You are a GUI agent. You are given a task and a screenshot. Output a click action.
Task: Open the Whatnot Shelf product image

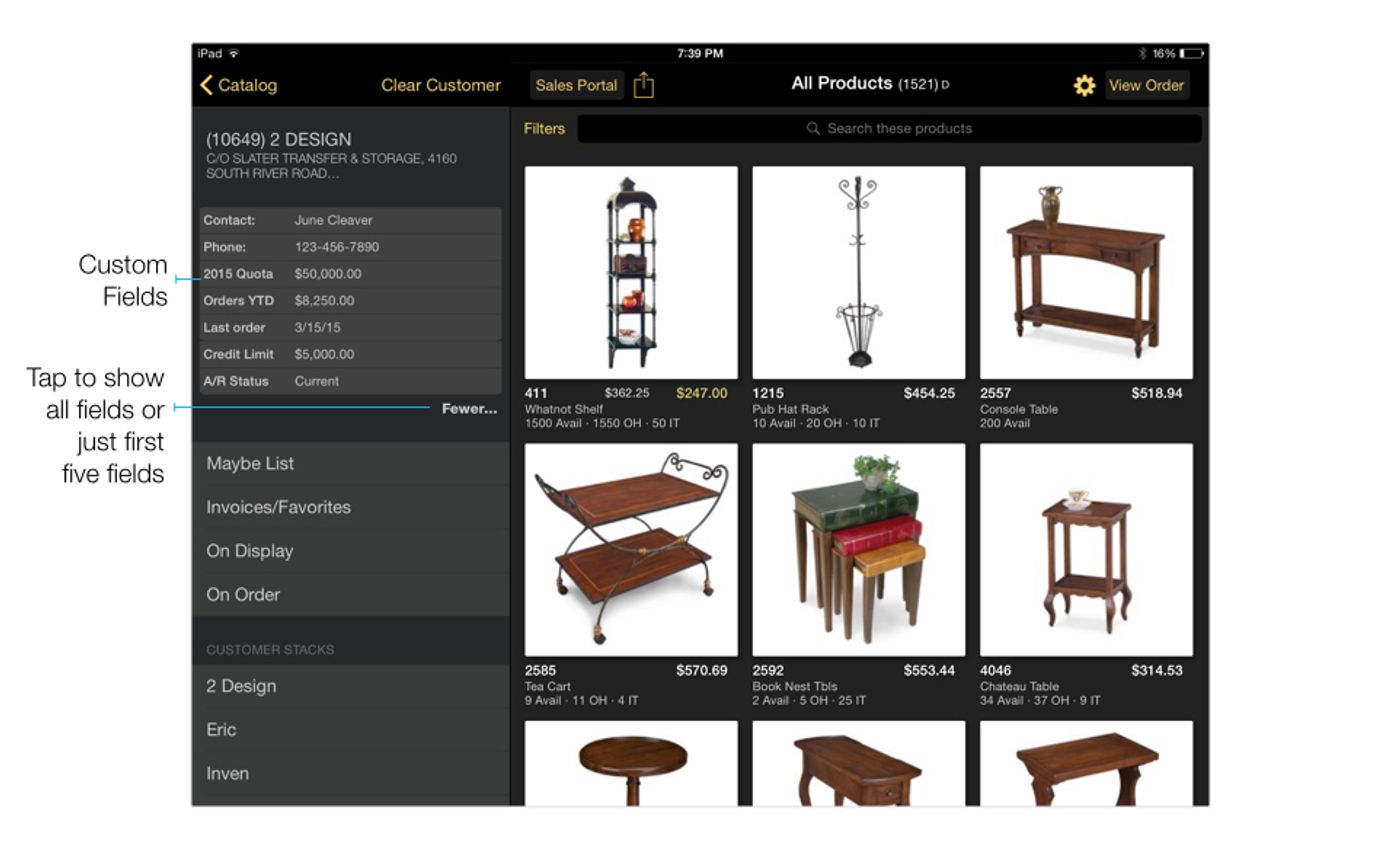click(x=631, y=272)
